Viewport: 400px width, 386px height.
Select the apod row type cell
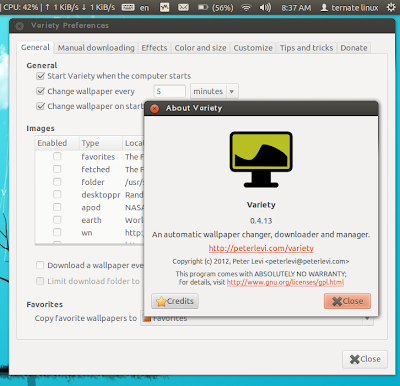click(91, 207)
